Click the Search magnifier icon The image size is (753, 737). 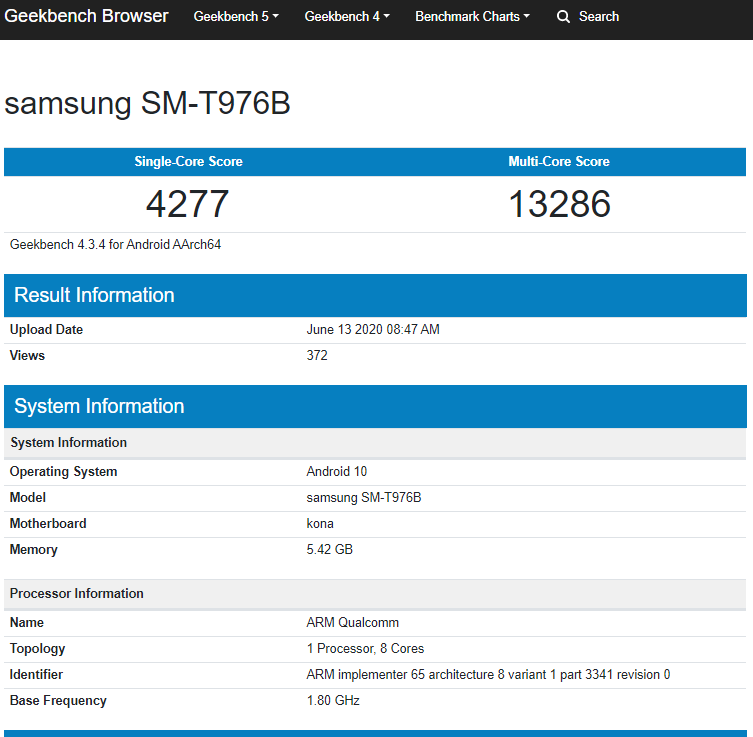(x=563, y=17)
